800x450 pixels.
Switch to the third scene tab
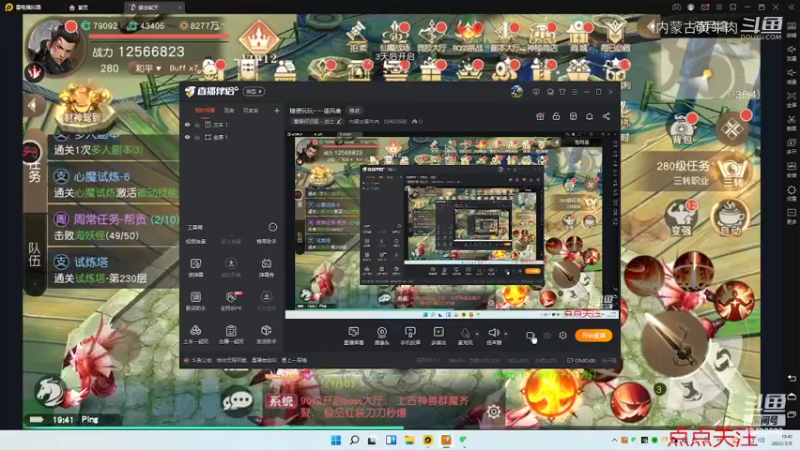point(251,110)
